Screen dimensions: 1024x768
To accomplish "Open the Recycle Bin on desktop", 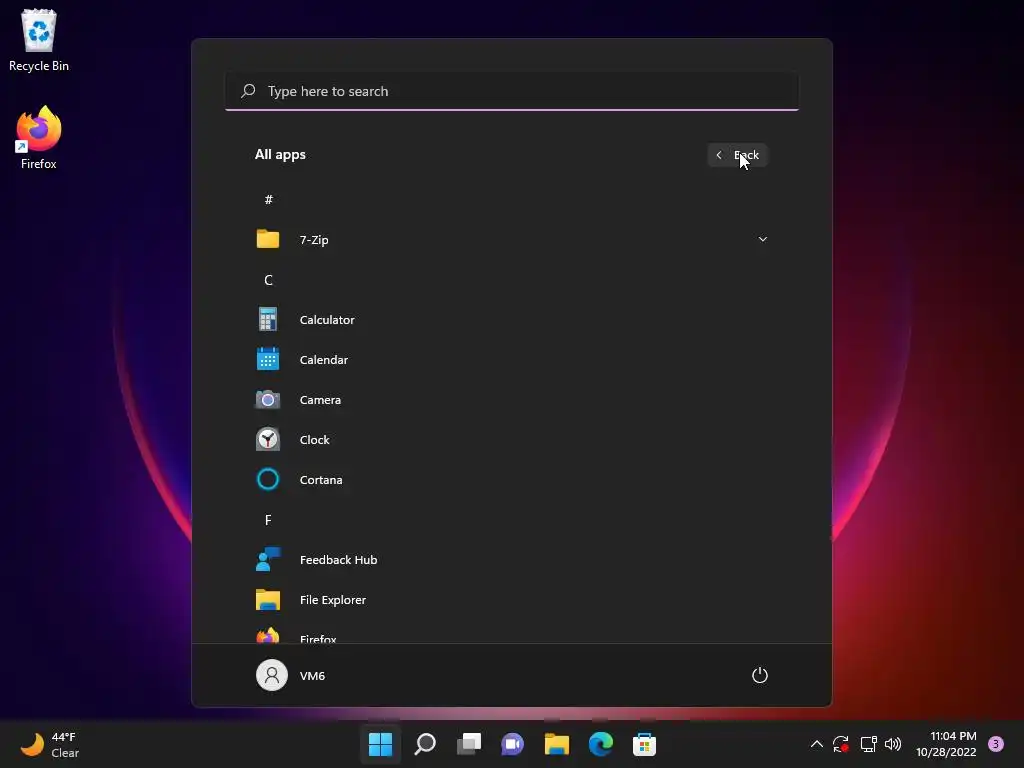I will pos(39,40).
